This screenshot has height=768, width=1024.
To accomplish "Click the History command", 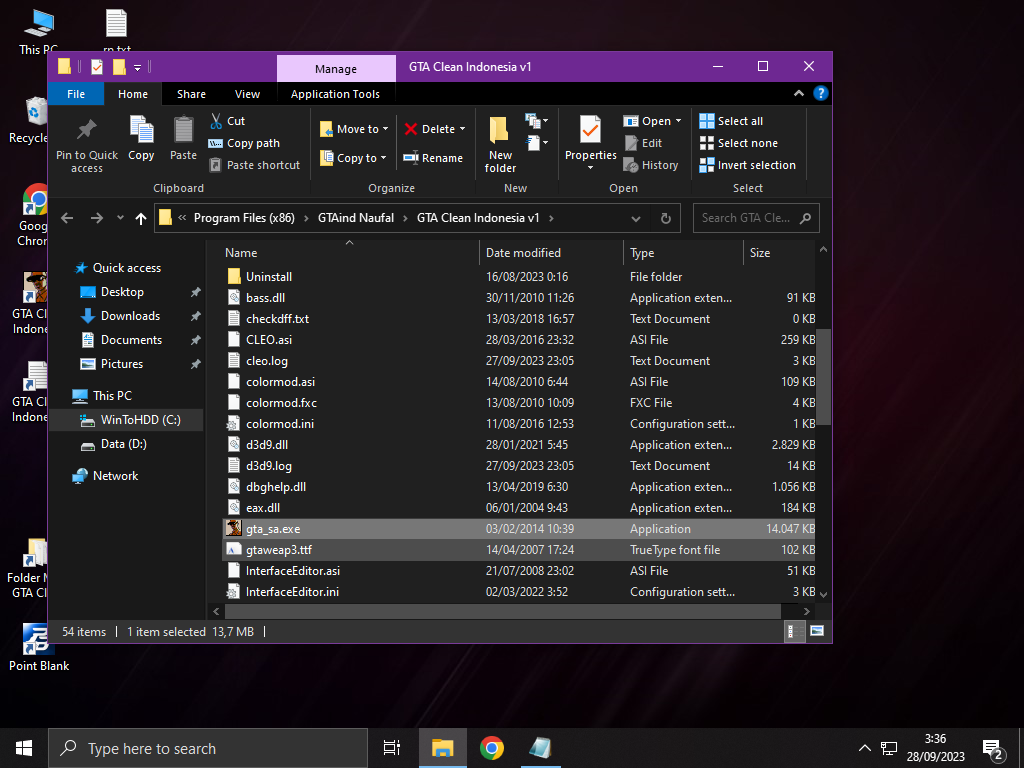I will [x=651, y=165].
